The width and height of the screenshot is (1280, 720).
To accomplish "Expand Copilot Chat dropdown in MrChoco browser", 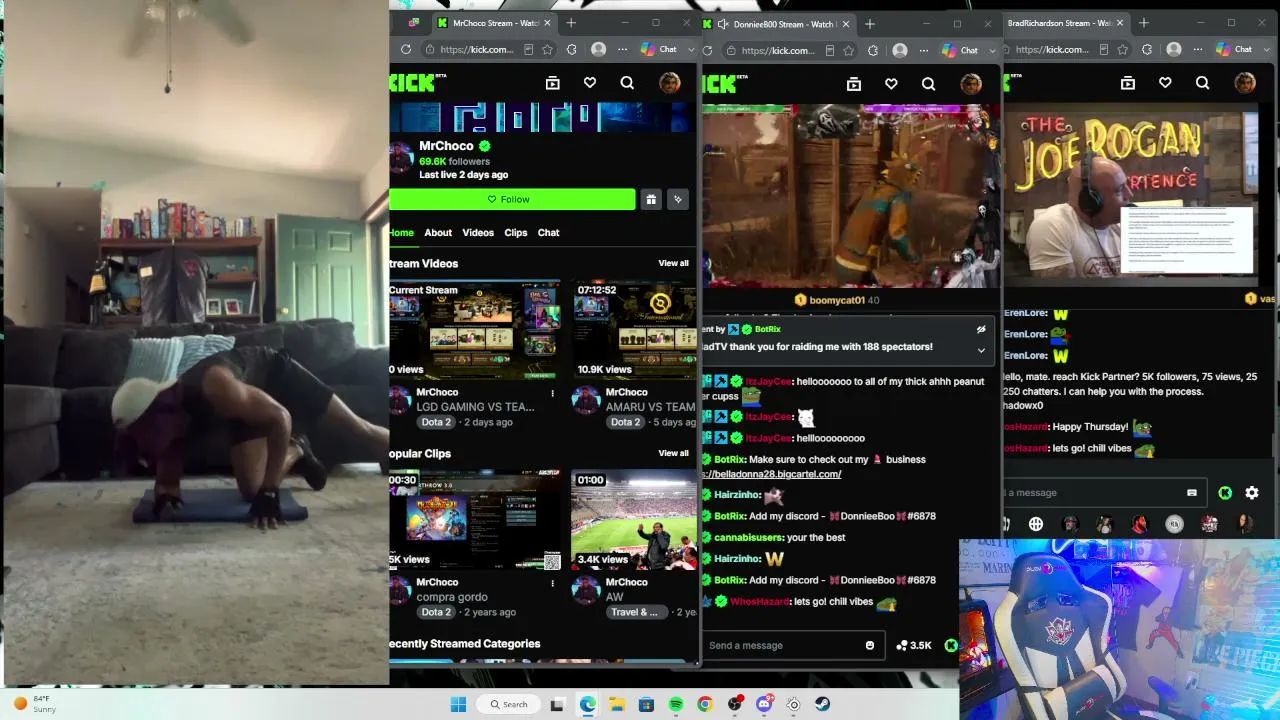I will click(x=690, y=49).
